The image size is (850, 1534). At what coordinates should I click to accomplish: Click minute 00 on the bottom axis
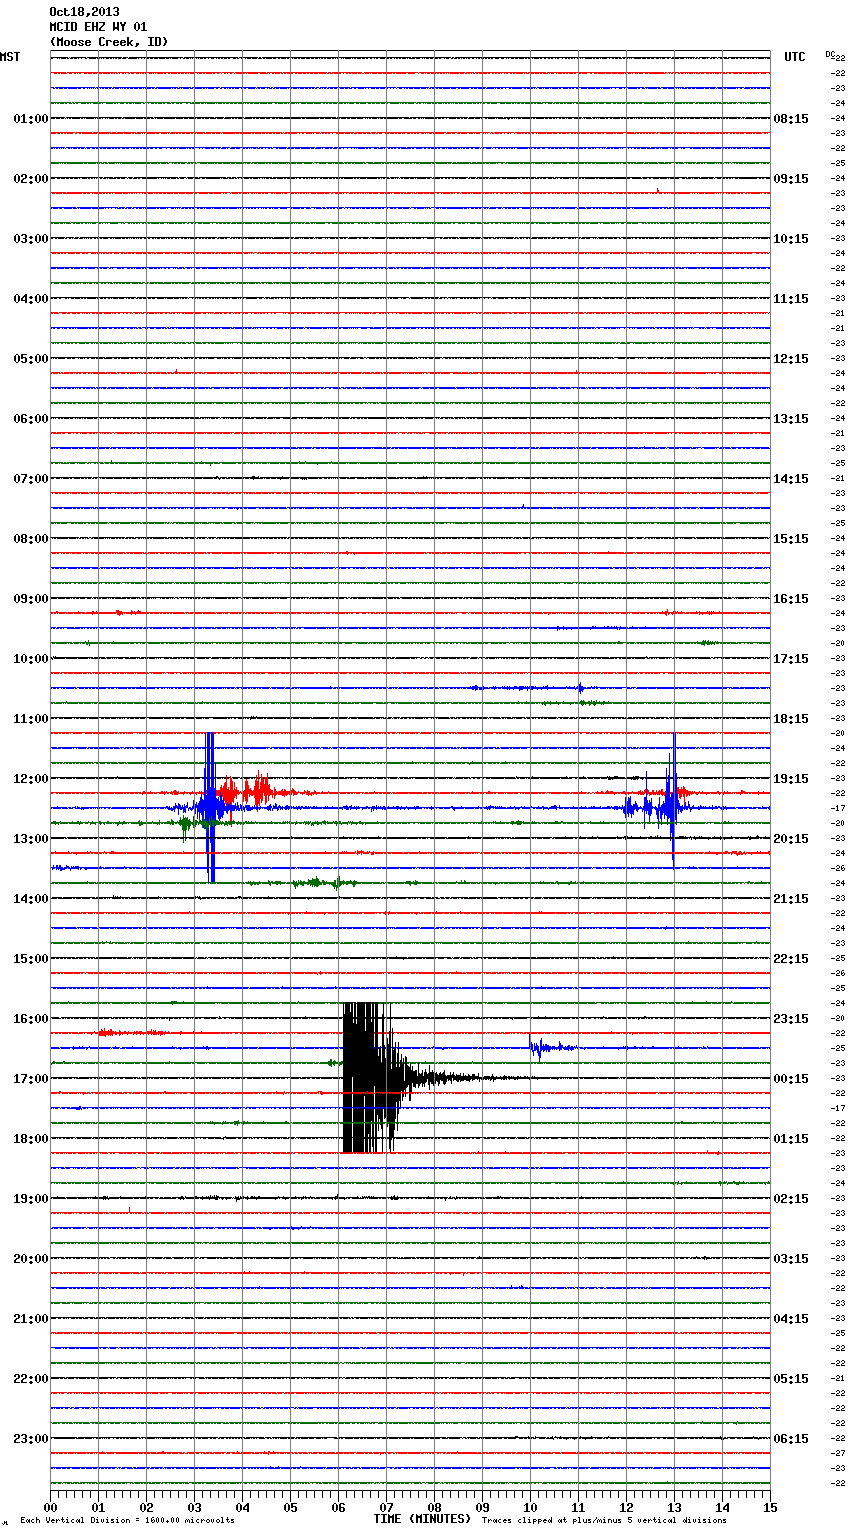tap(51, 1506)
